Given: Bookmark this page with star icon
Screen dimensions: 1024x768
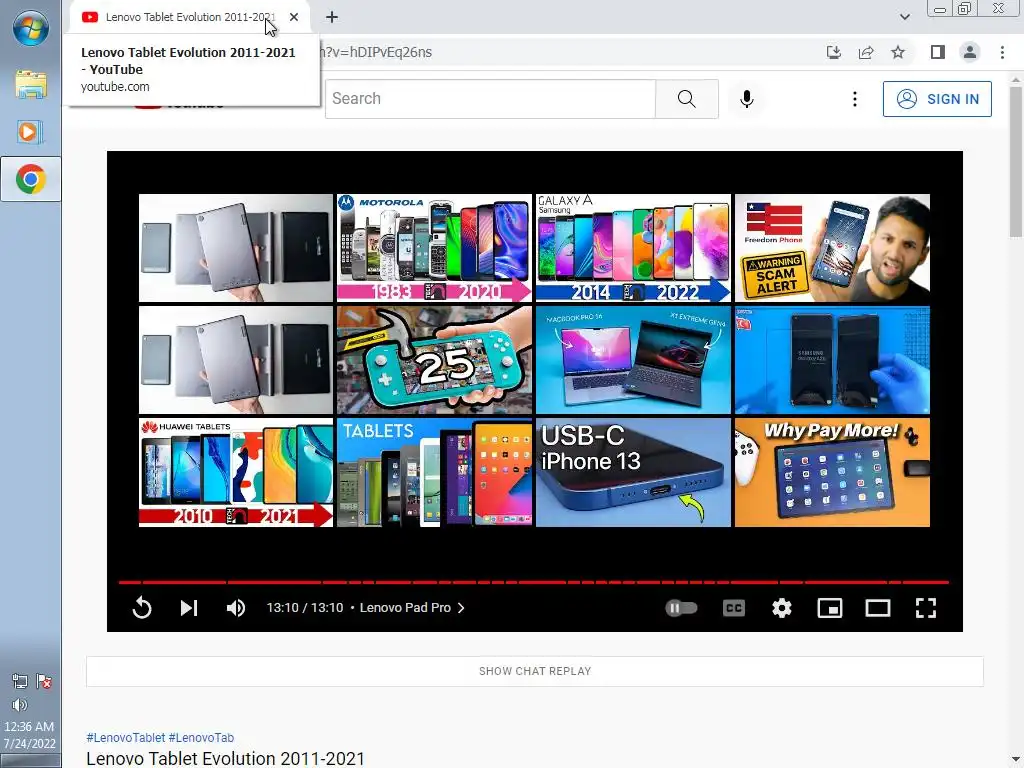Looking at the screenshot, I should [x=898, y=52].
